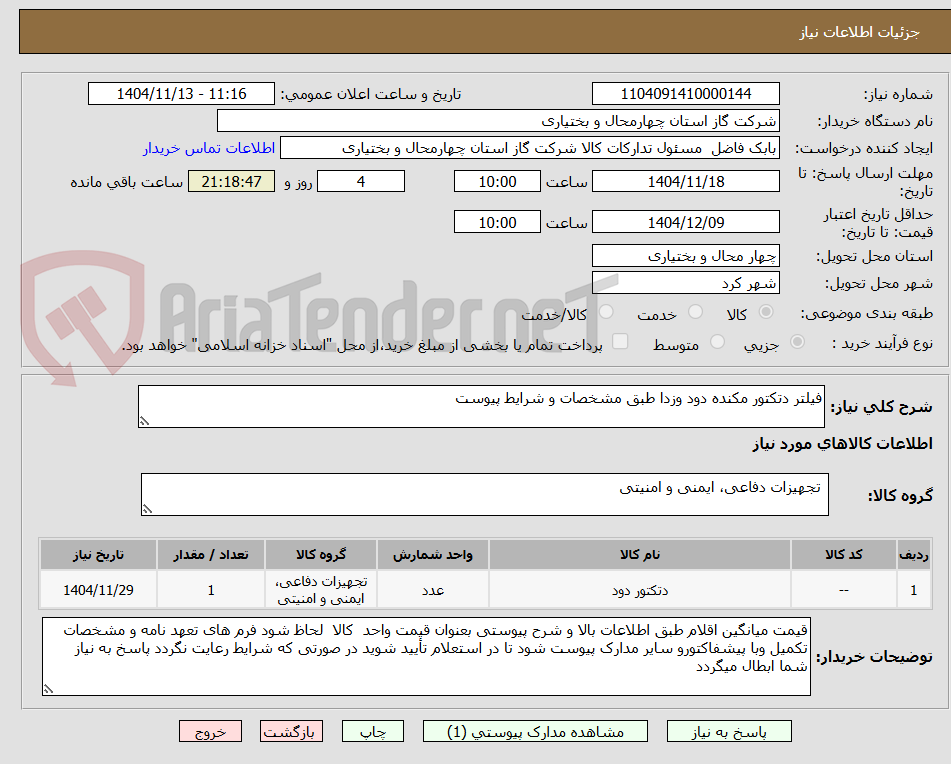Click the گروه کالا table column header
This screenshot has height=764, width=951.
point(321,555)
